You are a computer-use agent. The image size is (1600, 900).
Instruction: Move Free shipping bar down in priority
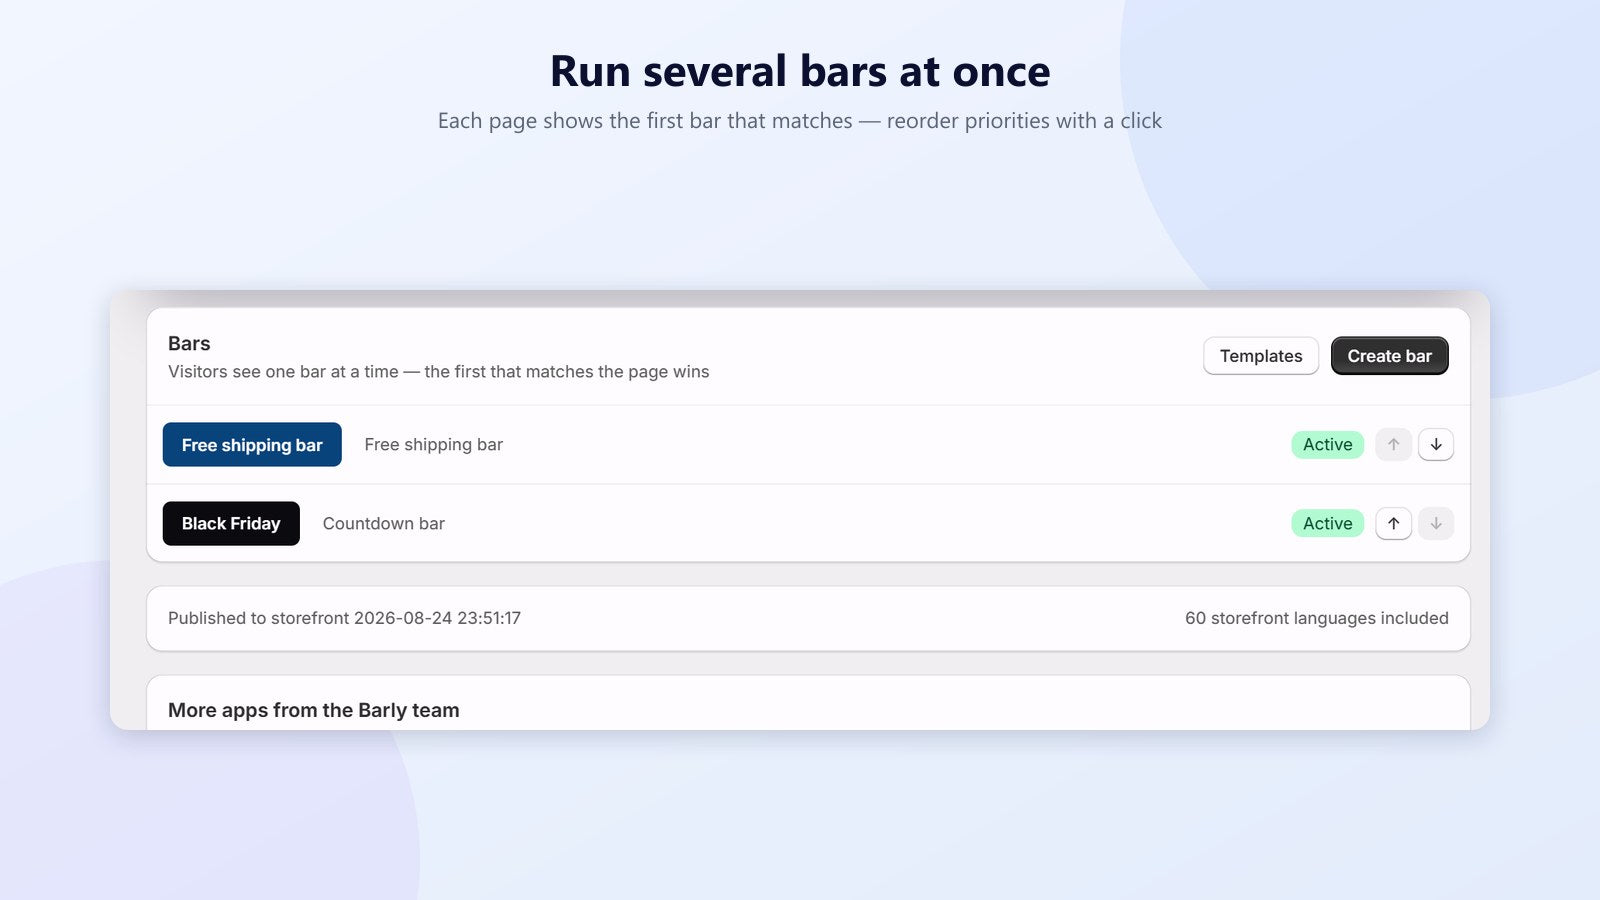tap(1436, 444)
